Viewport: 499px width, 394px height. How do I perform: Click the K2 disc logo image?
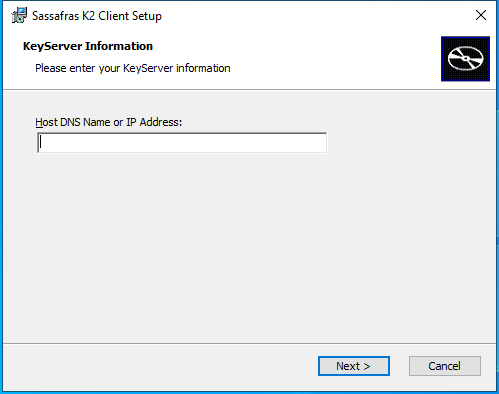(465, 59)
